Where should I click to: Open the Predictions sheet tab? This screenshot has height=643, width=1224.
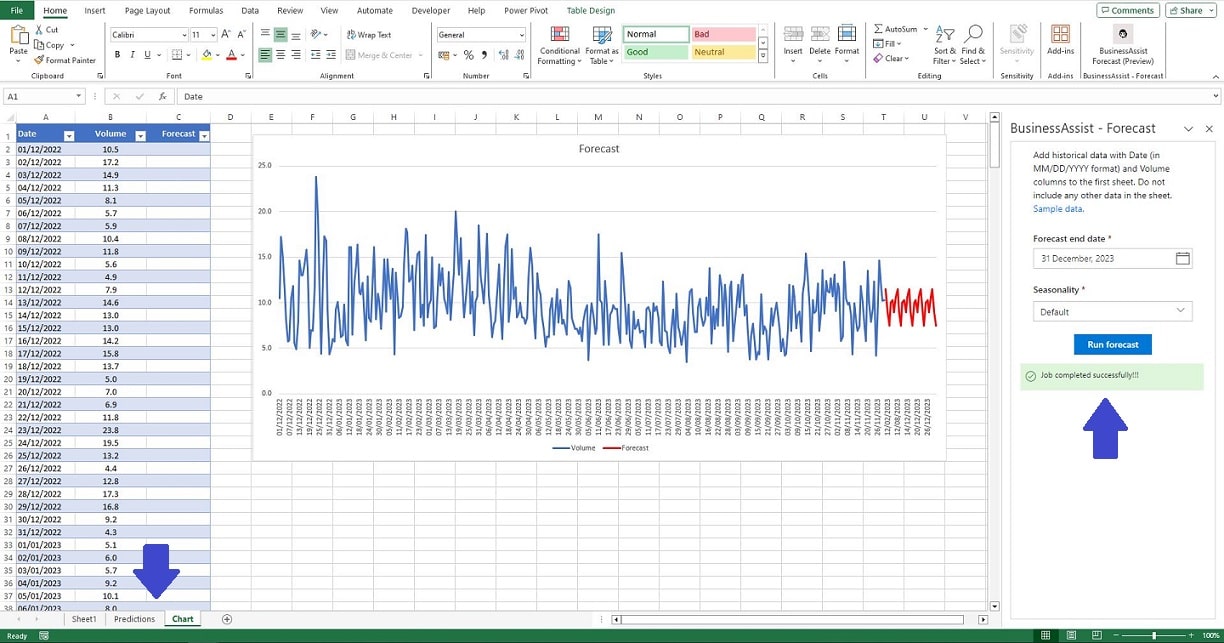133,618
